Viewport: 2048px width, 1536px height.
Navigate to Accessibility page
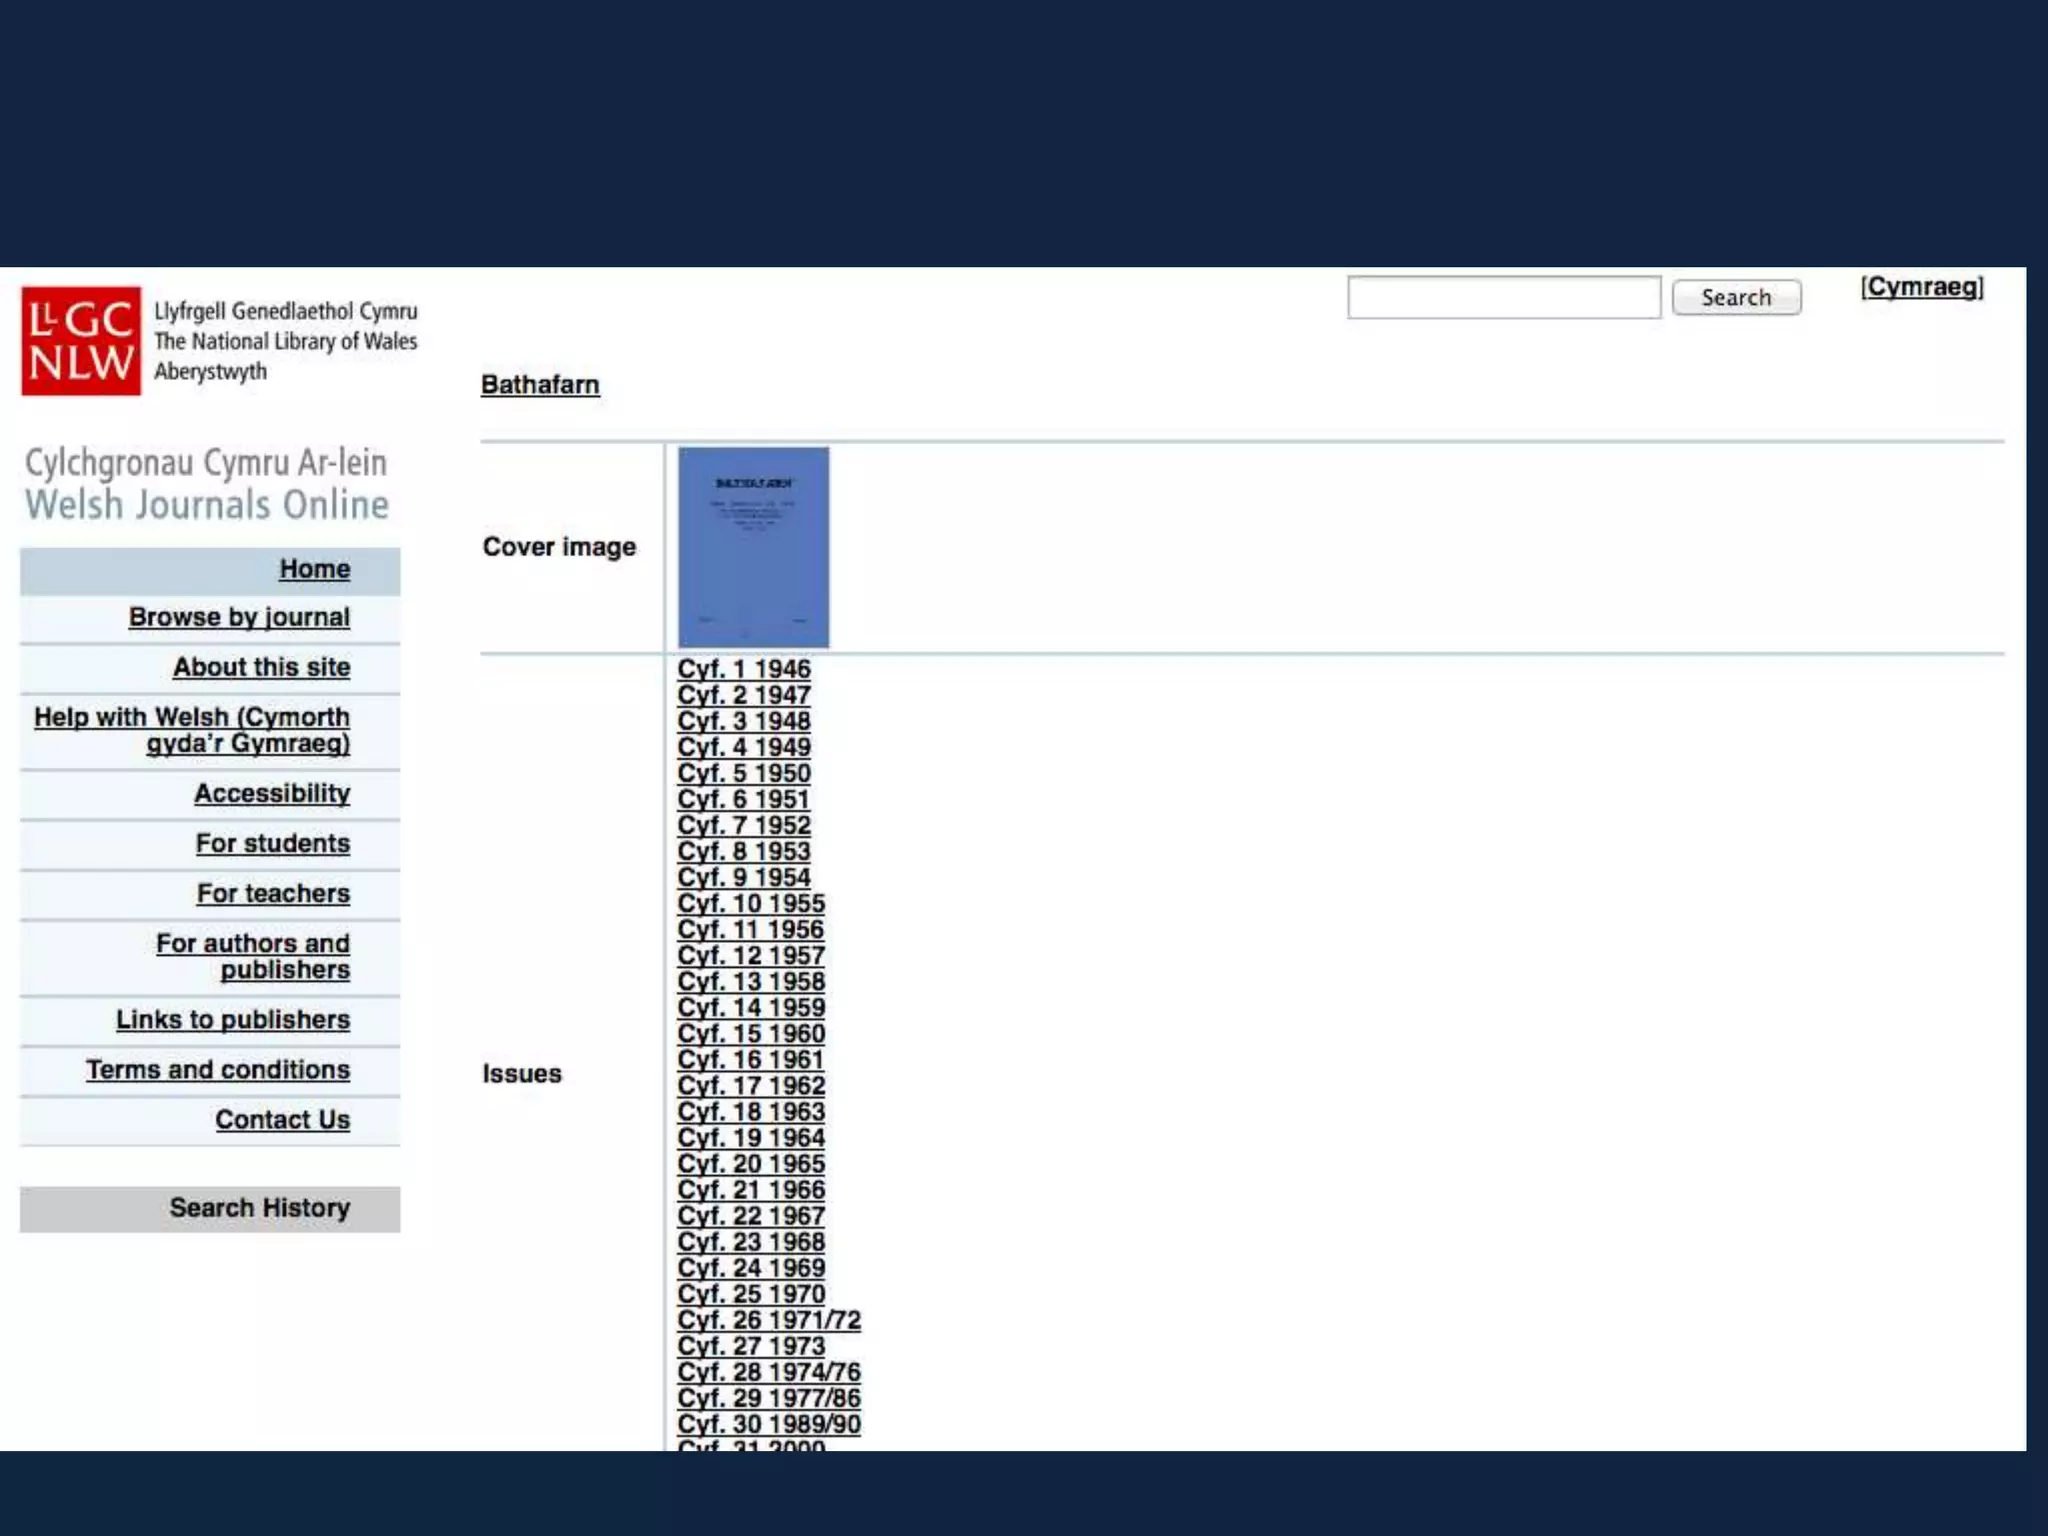tap(272, 793)
